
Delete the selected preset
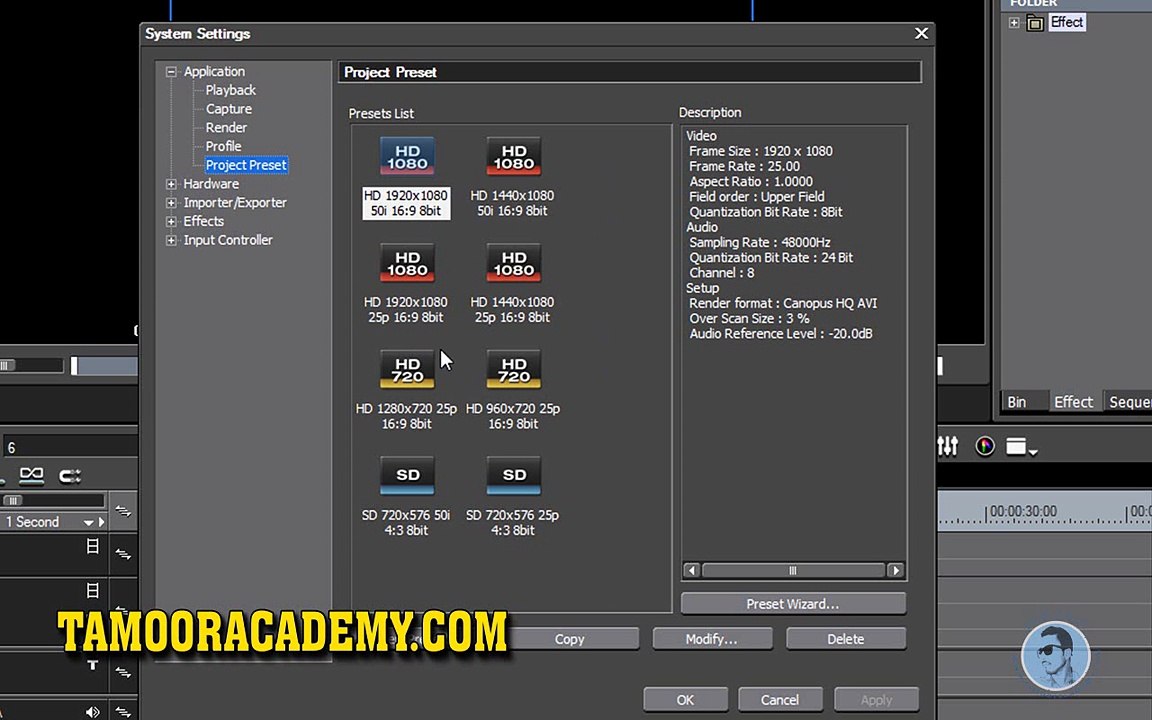846,639
